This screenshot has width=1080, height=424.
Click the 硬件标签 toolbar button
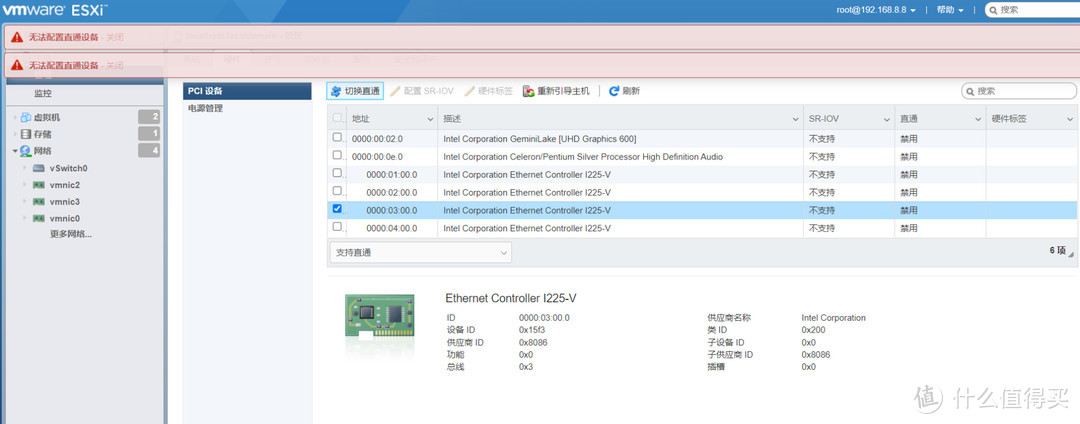pos(488,91)
